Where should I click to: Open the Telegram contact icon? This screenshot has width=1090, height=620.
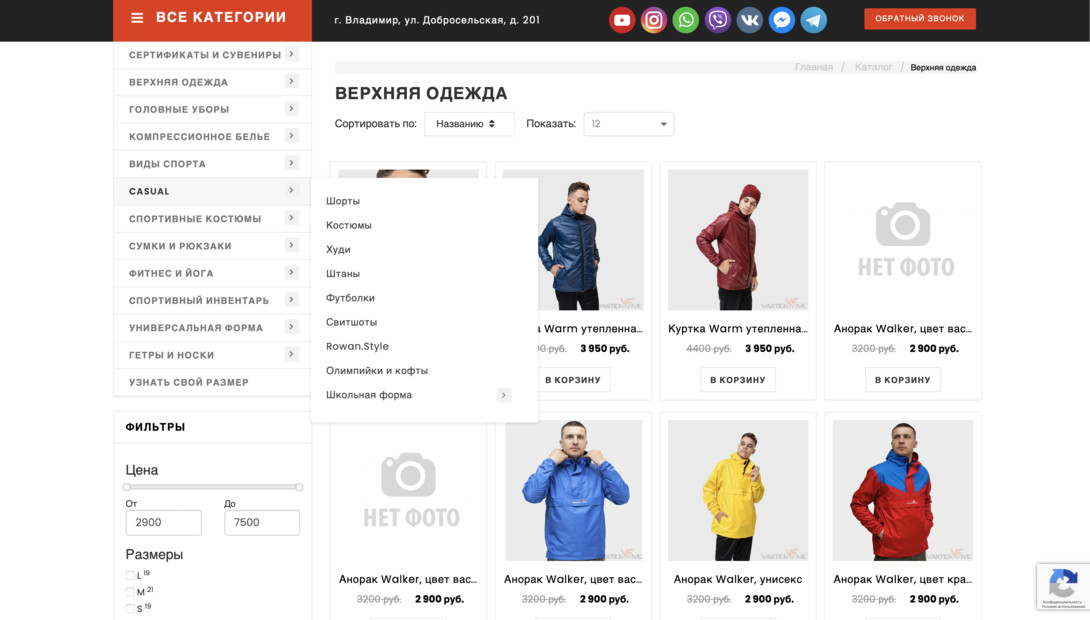[813, 20]
